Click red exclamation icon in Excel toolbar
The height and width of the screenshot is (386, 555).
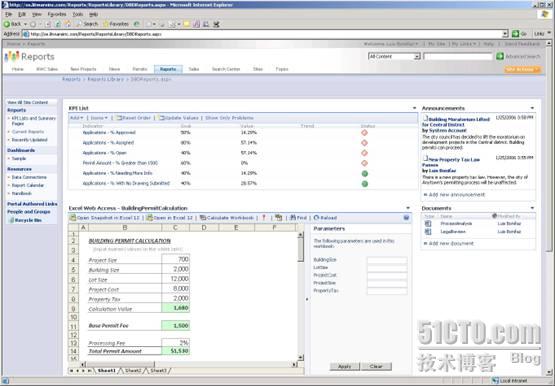tap(264, 218)
